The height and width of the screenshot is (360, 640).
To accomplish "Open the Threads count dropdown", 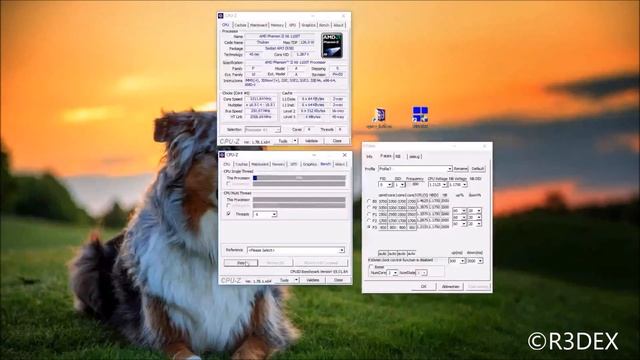I will coord(265,214).
